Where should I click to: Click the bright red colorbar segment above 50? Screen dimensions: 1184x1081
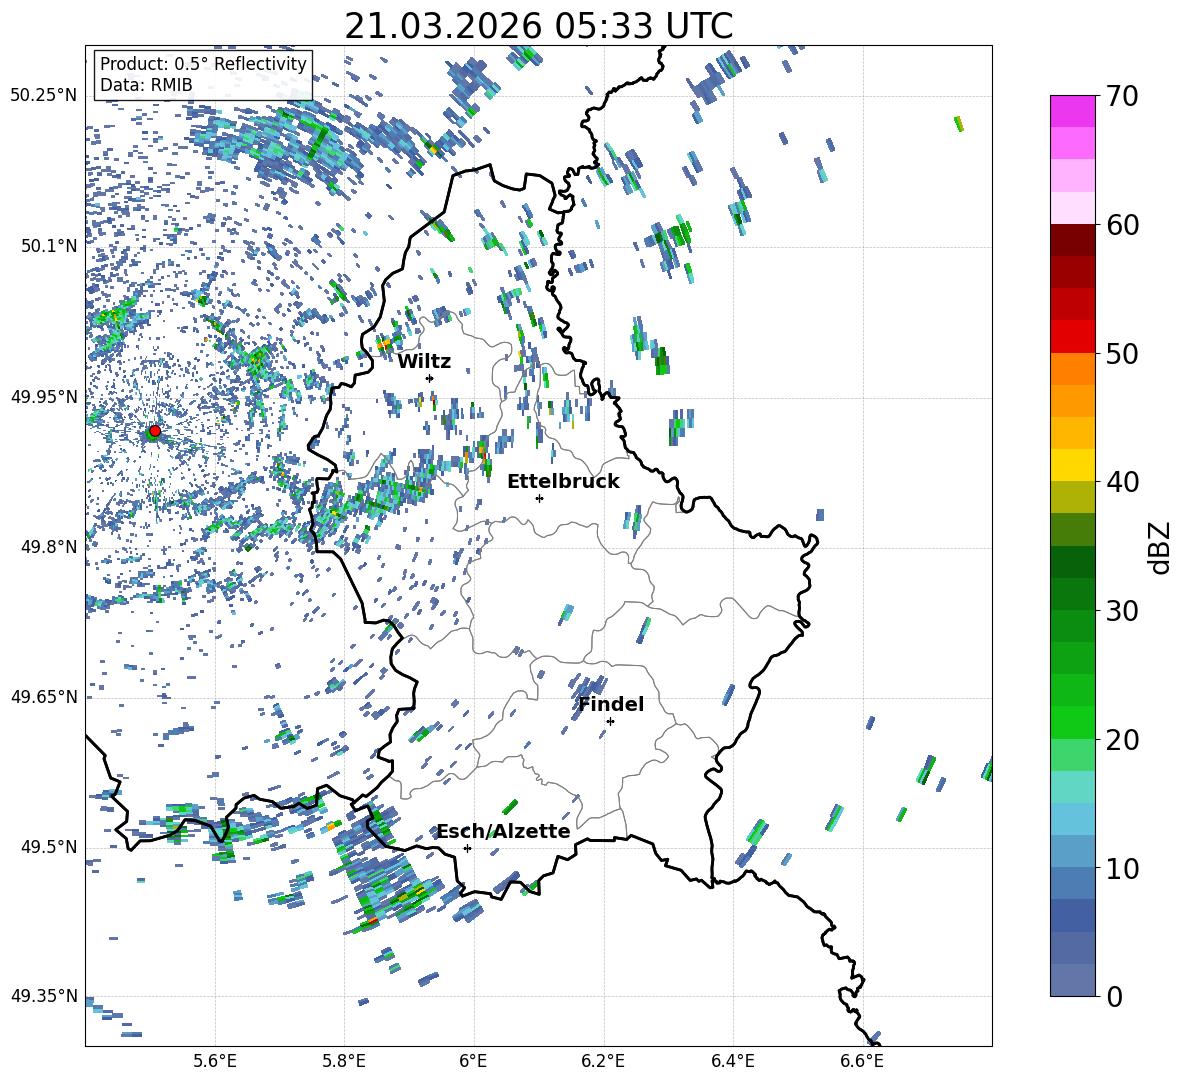click(1072, 336)
